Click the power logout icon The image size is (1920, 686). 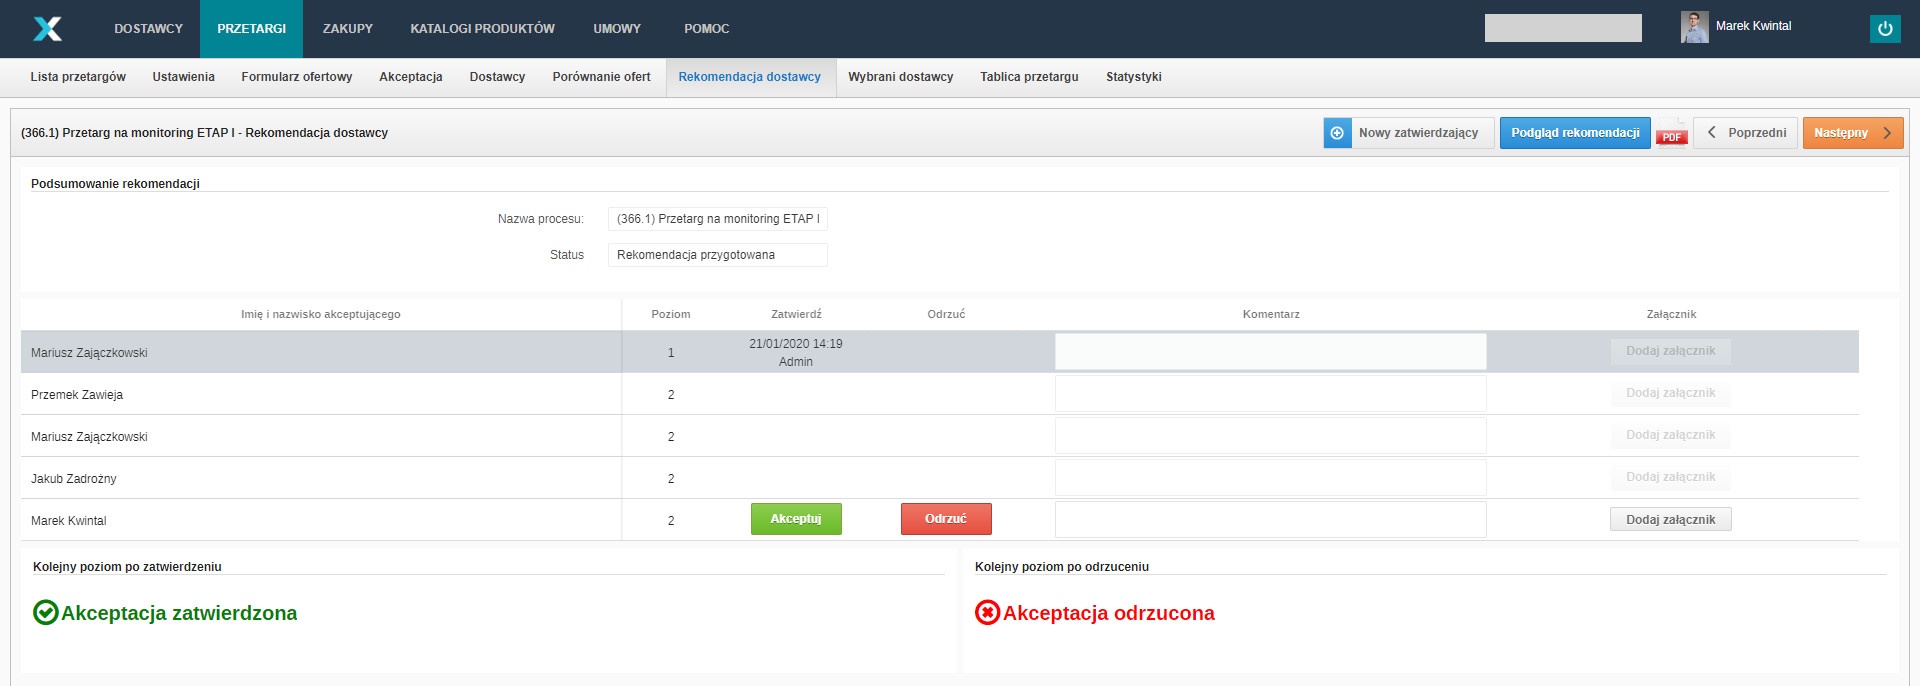point(1884,29)
